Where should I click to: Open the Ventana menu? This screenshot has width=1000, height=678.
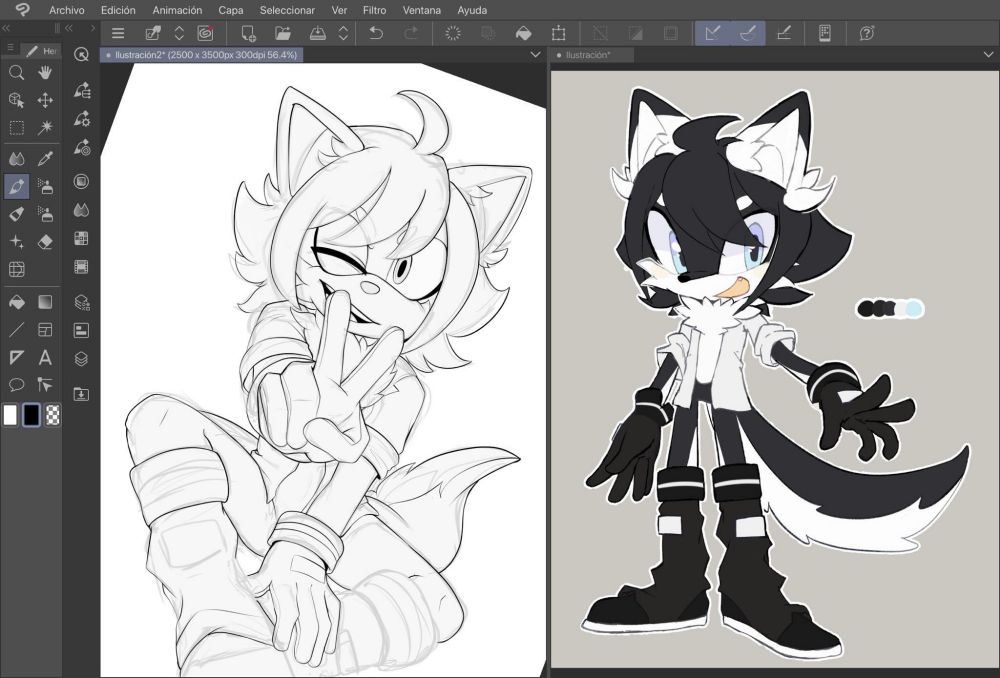(422, 10)
